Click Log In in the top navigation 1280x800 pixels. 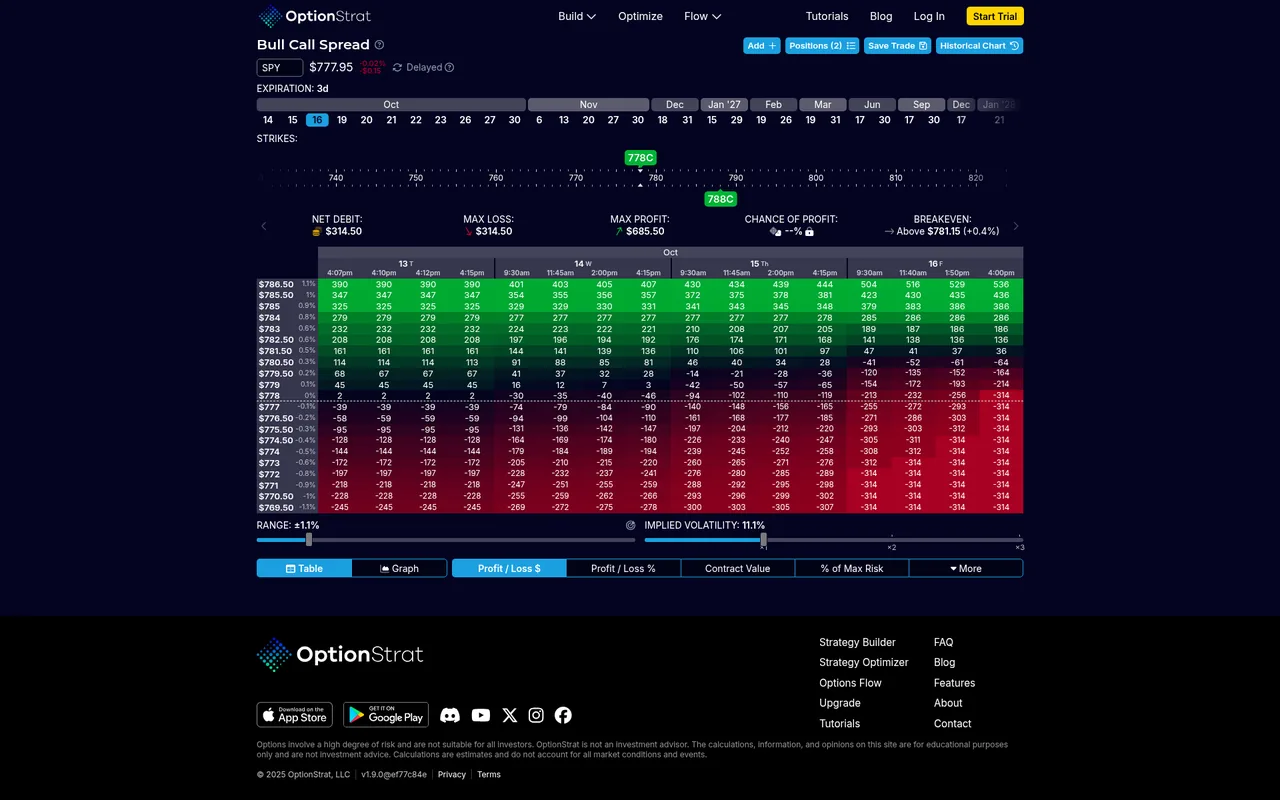[929, 16]
